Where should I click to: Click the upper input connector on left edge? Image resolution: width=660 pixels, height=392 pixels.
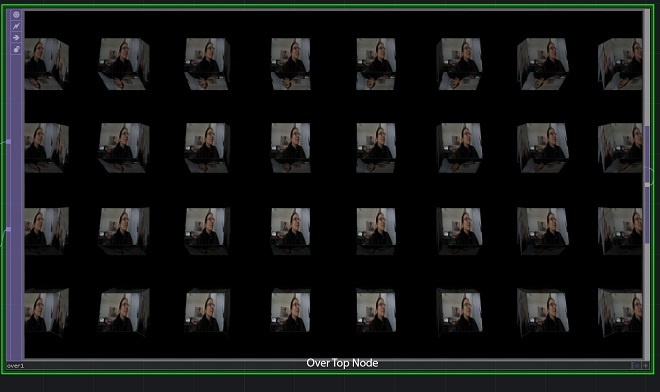[8, 142]
